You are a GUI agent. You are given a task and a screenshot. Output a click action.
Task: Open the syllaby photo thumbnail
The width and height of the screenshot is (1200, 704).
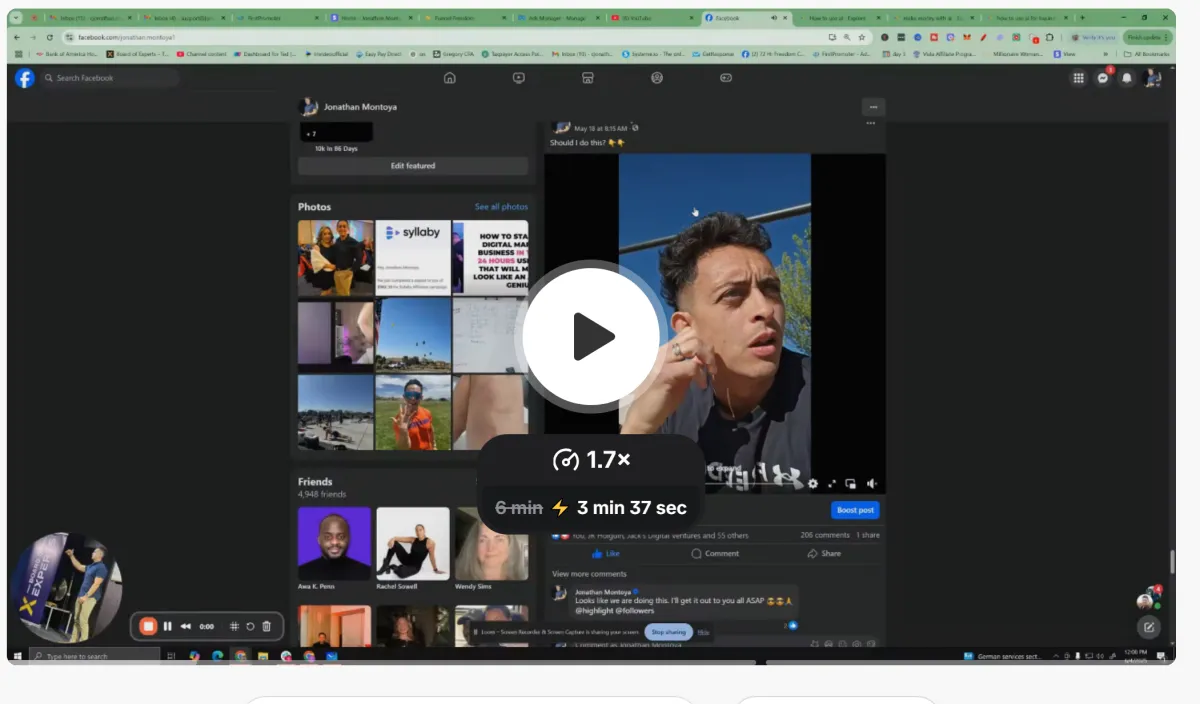(x=413, y=258)
